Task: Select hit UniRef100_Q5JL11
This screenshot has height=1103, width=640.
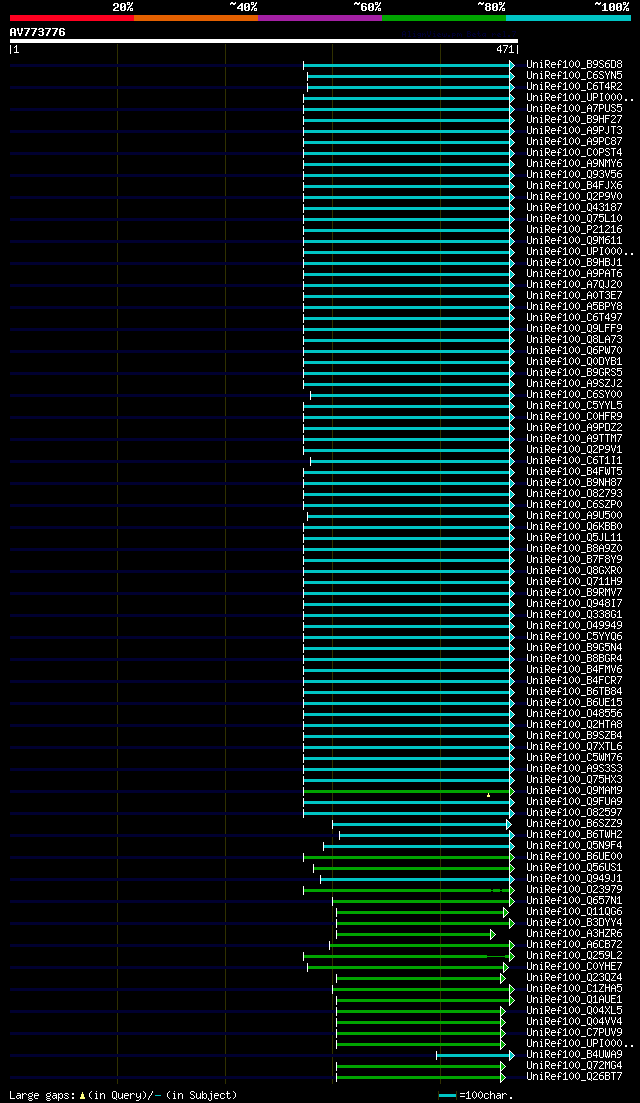Action: [x=574, y=537]
